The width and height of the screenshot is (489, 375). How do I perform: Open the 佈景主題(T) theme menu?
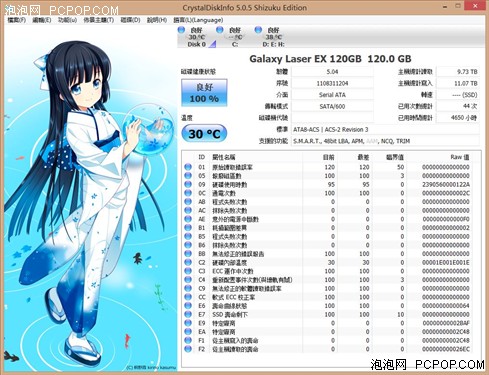point(99,20)
